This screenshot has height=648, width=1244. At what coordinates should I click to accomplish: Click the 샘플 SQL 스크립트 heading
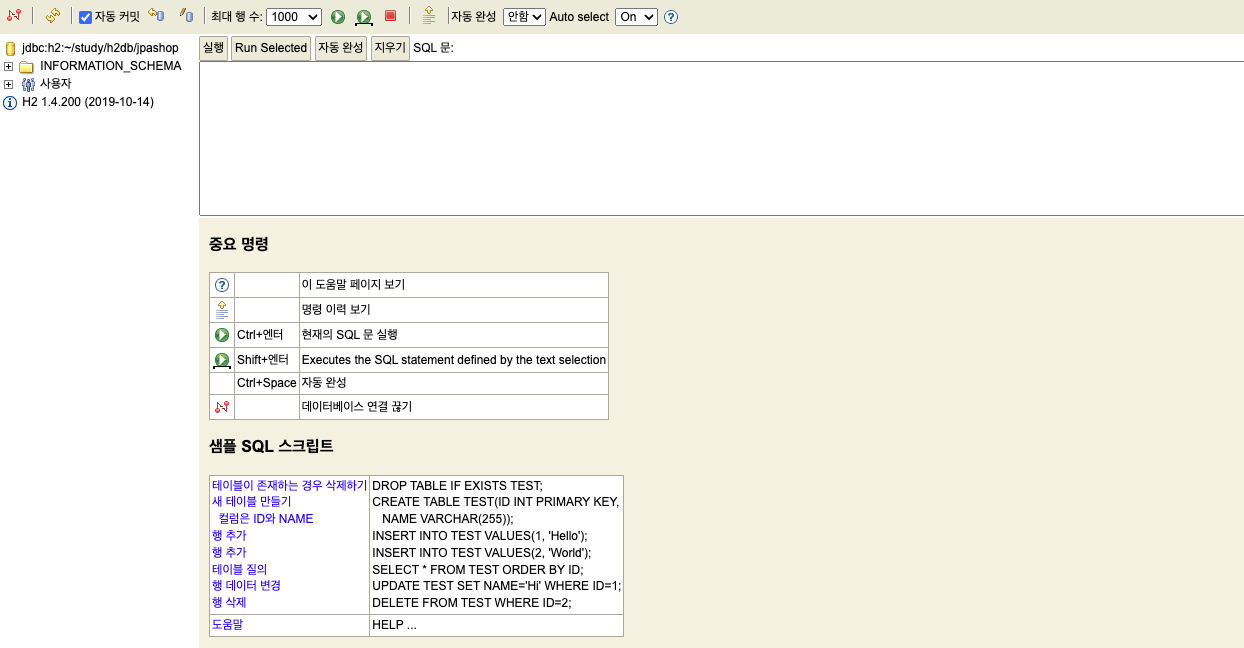tap(271, 446)
